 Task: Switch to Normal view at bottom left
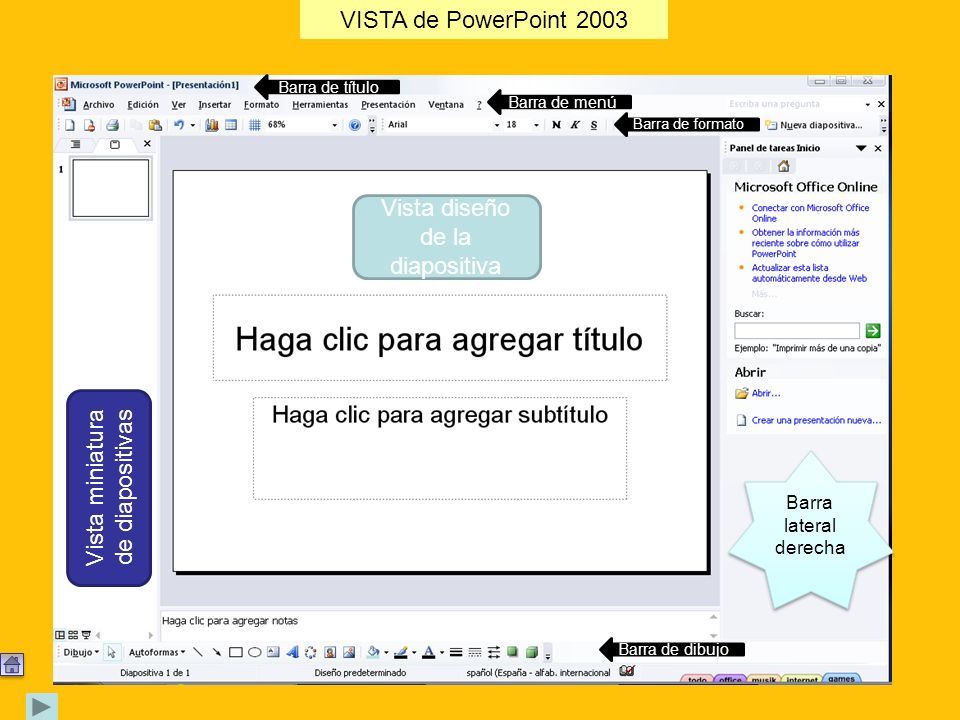point(60,635)
